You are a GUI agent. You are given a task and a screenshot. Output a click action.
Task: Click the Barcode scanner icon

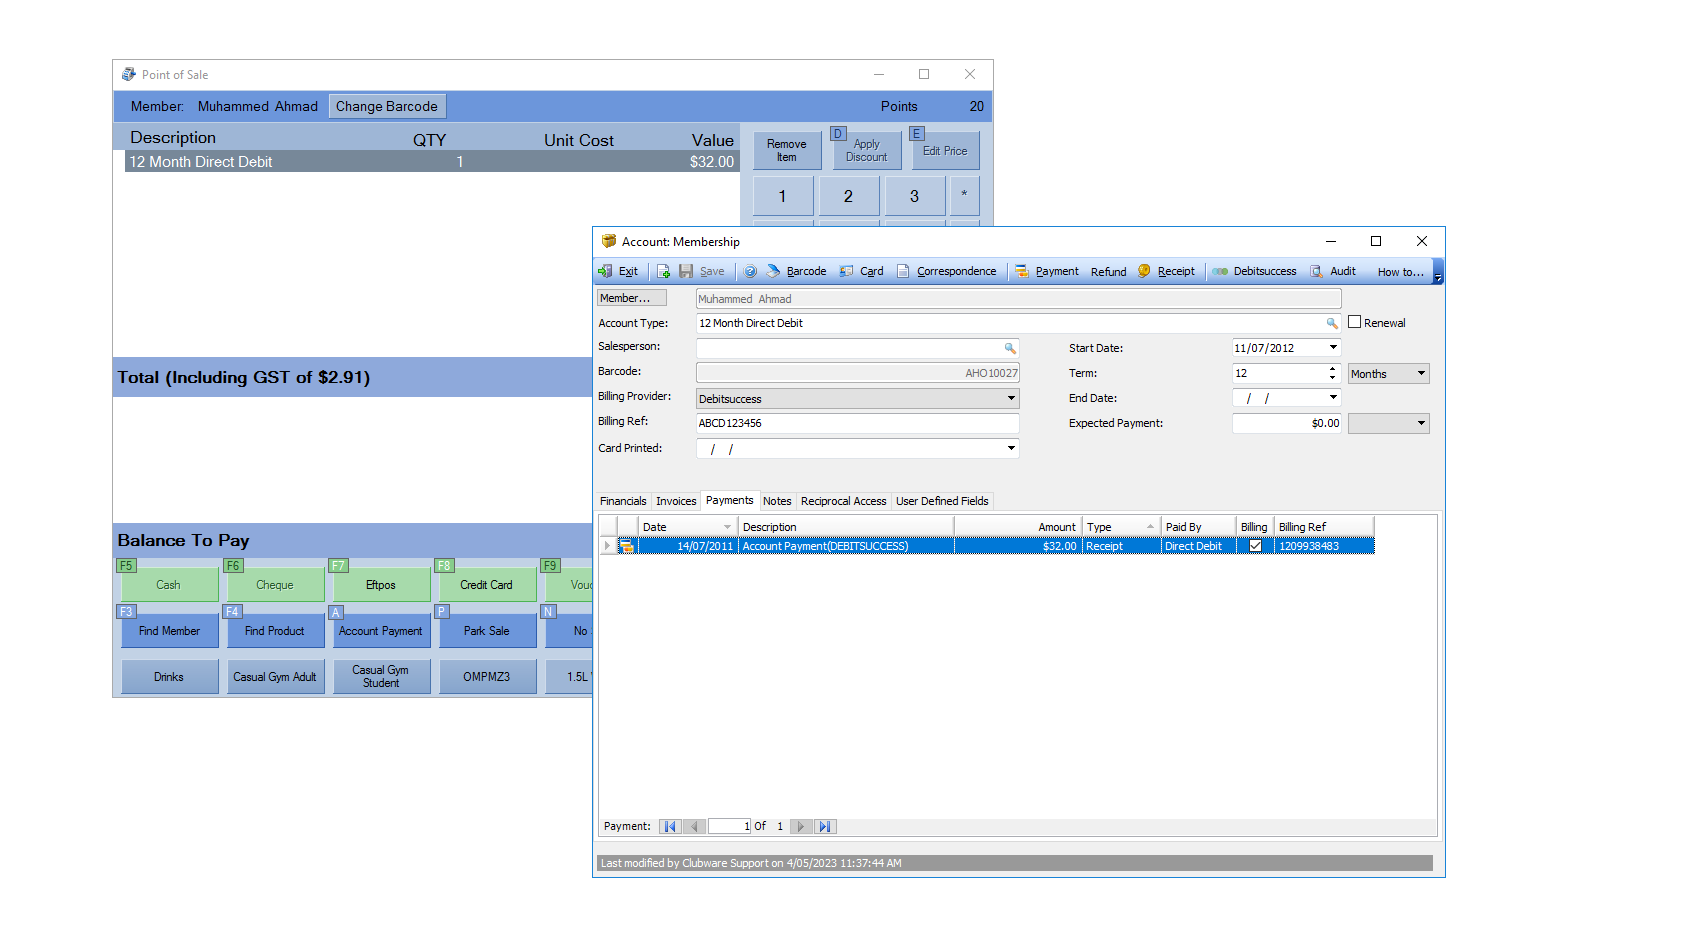click(x=773, y=271)
